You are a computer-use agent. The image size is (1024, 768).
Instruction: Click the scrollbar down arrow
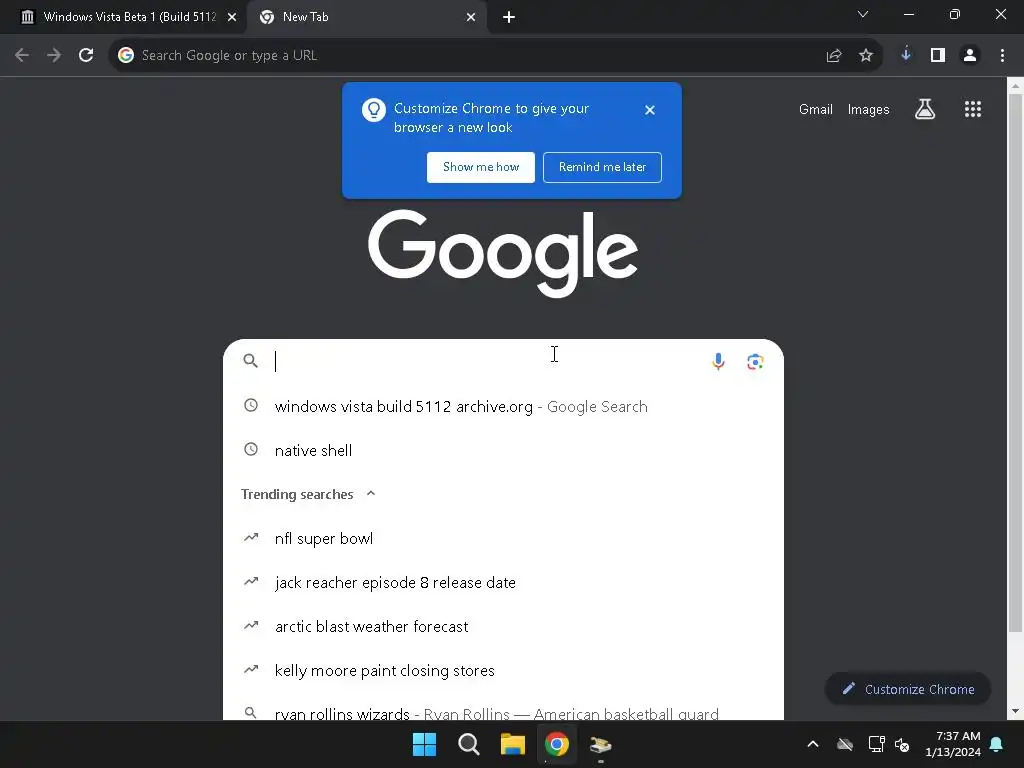point(1015,711)
